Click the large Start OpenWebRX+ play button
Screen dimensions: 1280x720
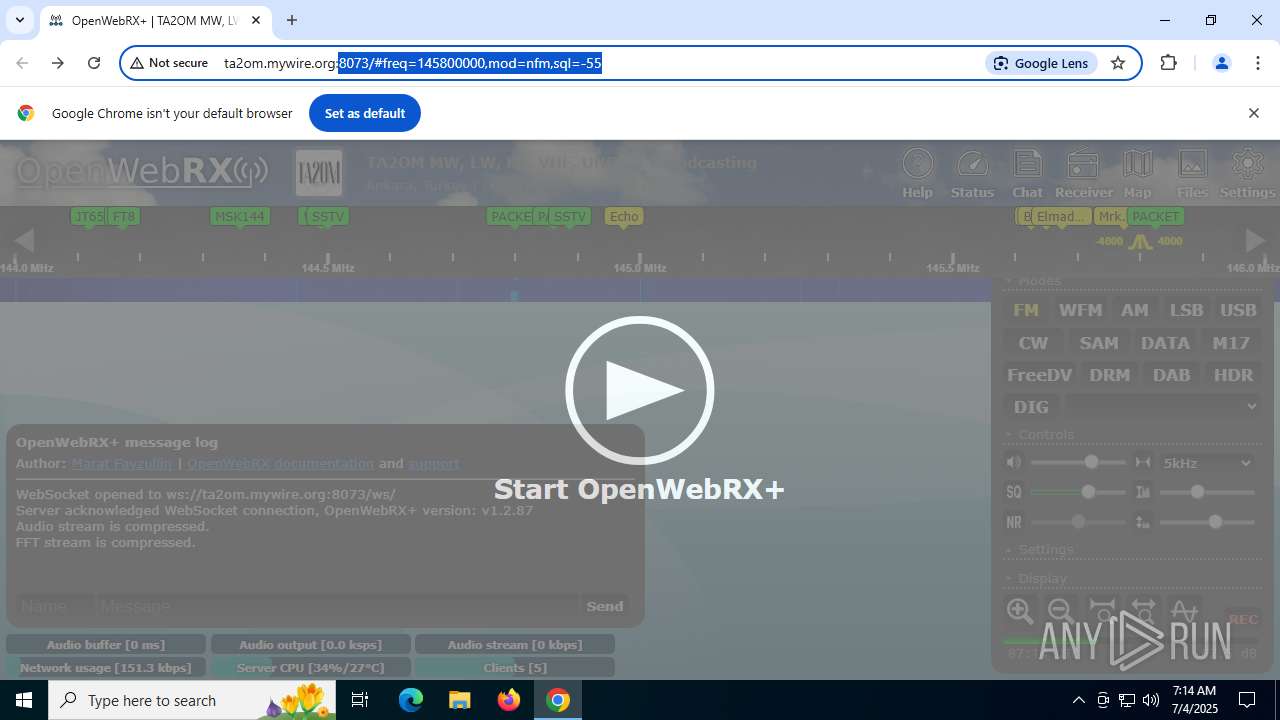pyautogui.click(x=640, y=390)
